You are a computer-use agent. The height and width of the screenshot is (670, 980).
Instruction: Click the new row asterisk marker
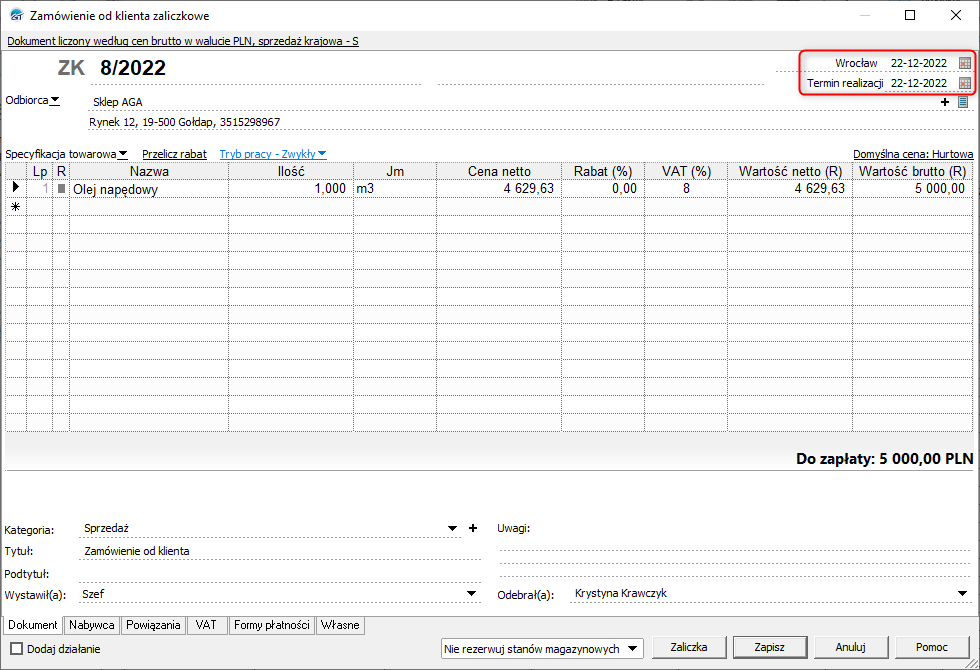coord(16,207)
